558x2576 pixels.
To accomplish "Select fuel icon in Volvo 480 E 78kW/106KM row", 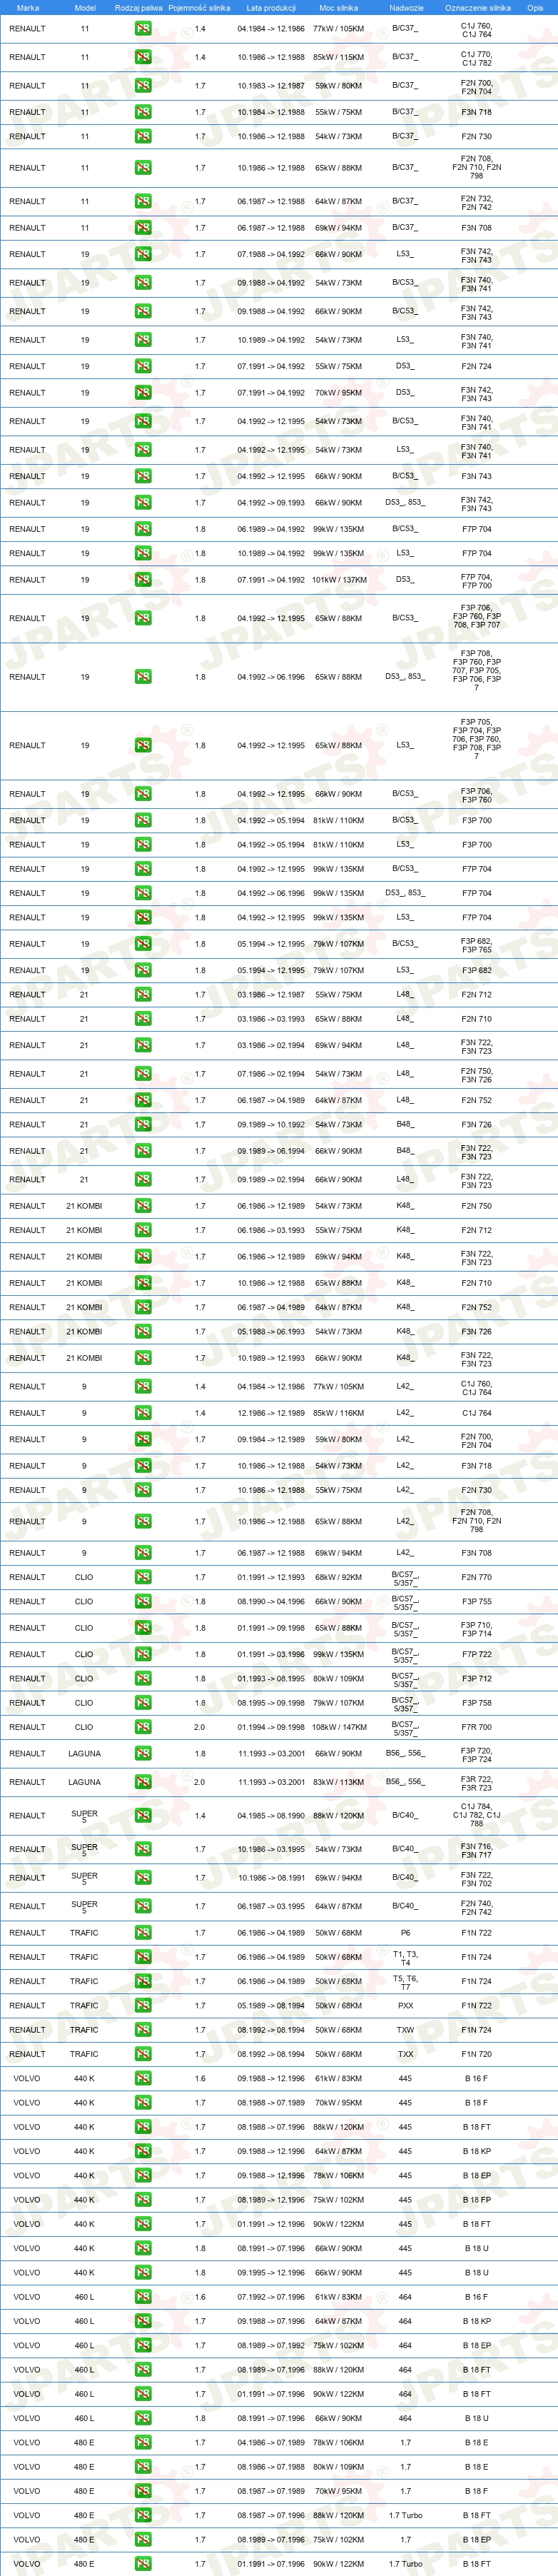I will [143, 2442].
